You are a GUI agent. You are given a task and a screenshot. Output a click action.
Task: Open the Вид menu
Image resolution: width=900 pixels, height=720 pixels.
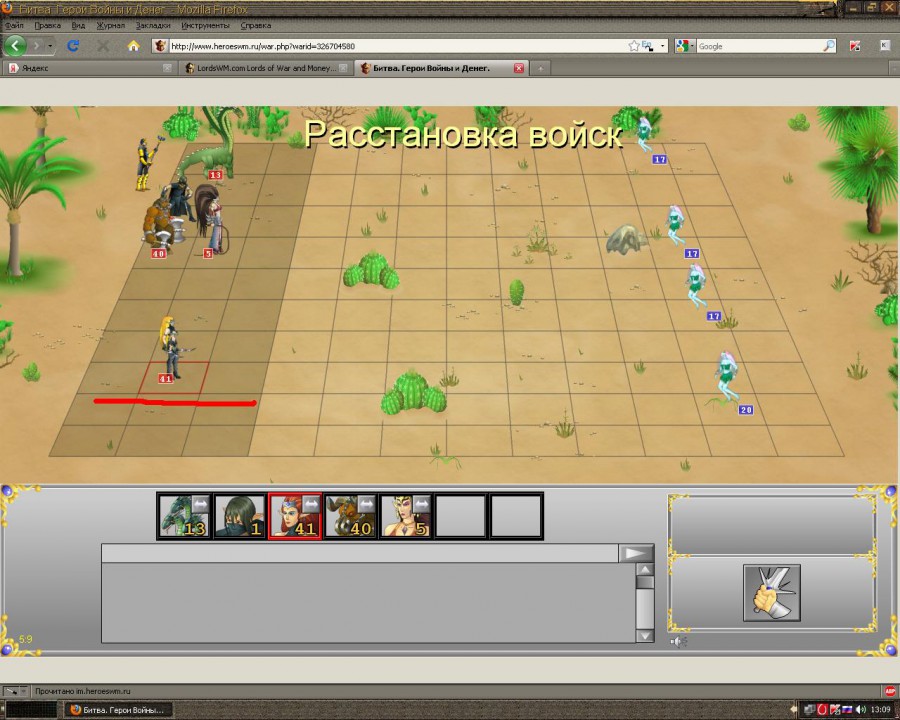[x=78, y=25]
